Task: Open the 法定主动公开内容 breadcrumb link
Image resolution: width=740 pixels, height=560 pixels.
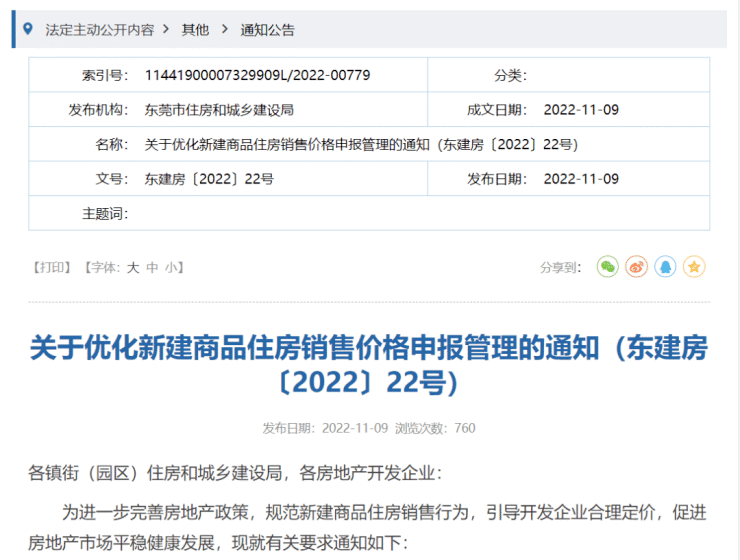Action: click(x=100, y=30)
